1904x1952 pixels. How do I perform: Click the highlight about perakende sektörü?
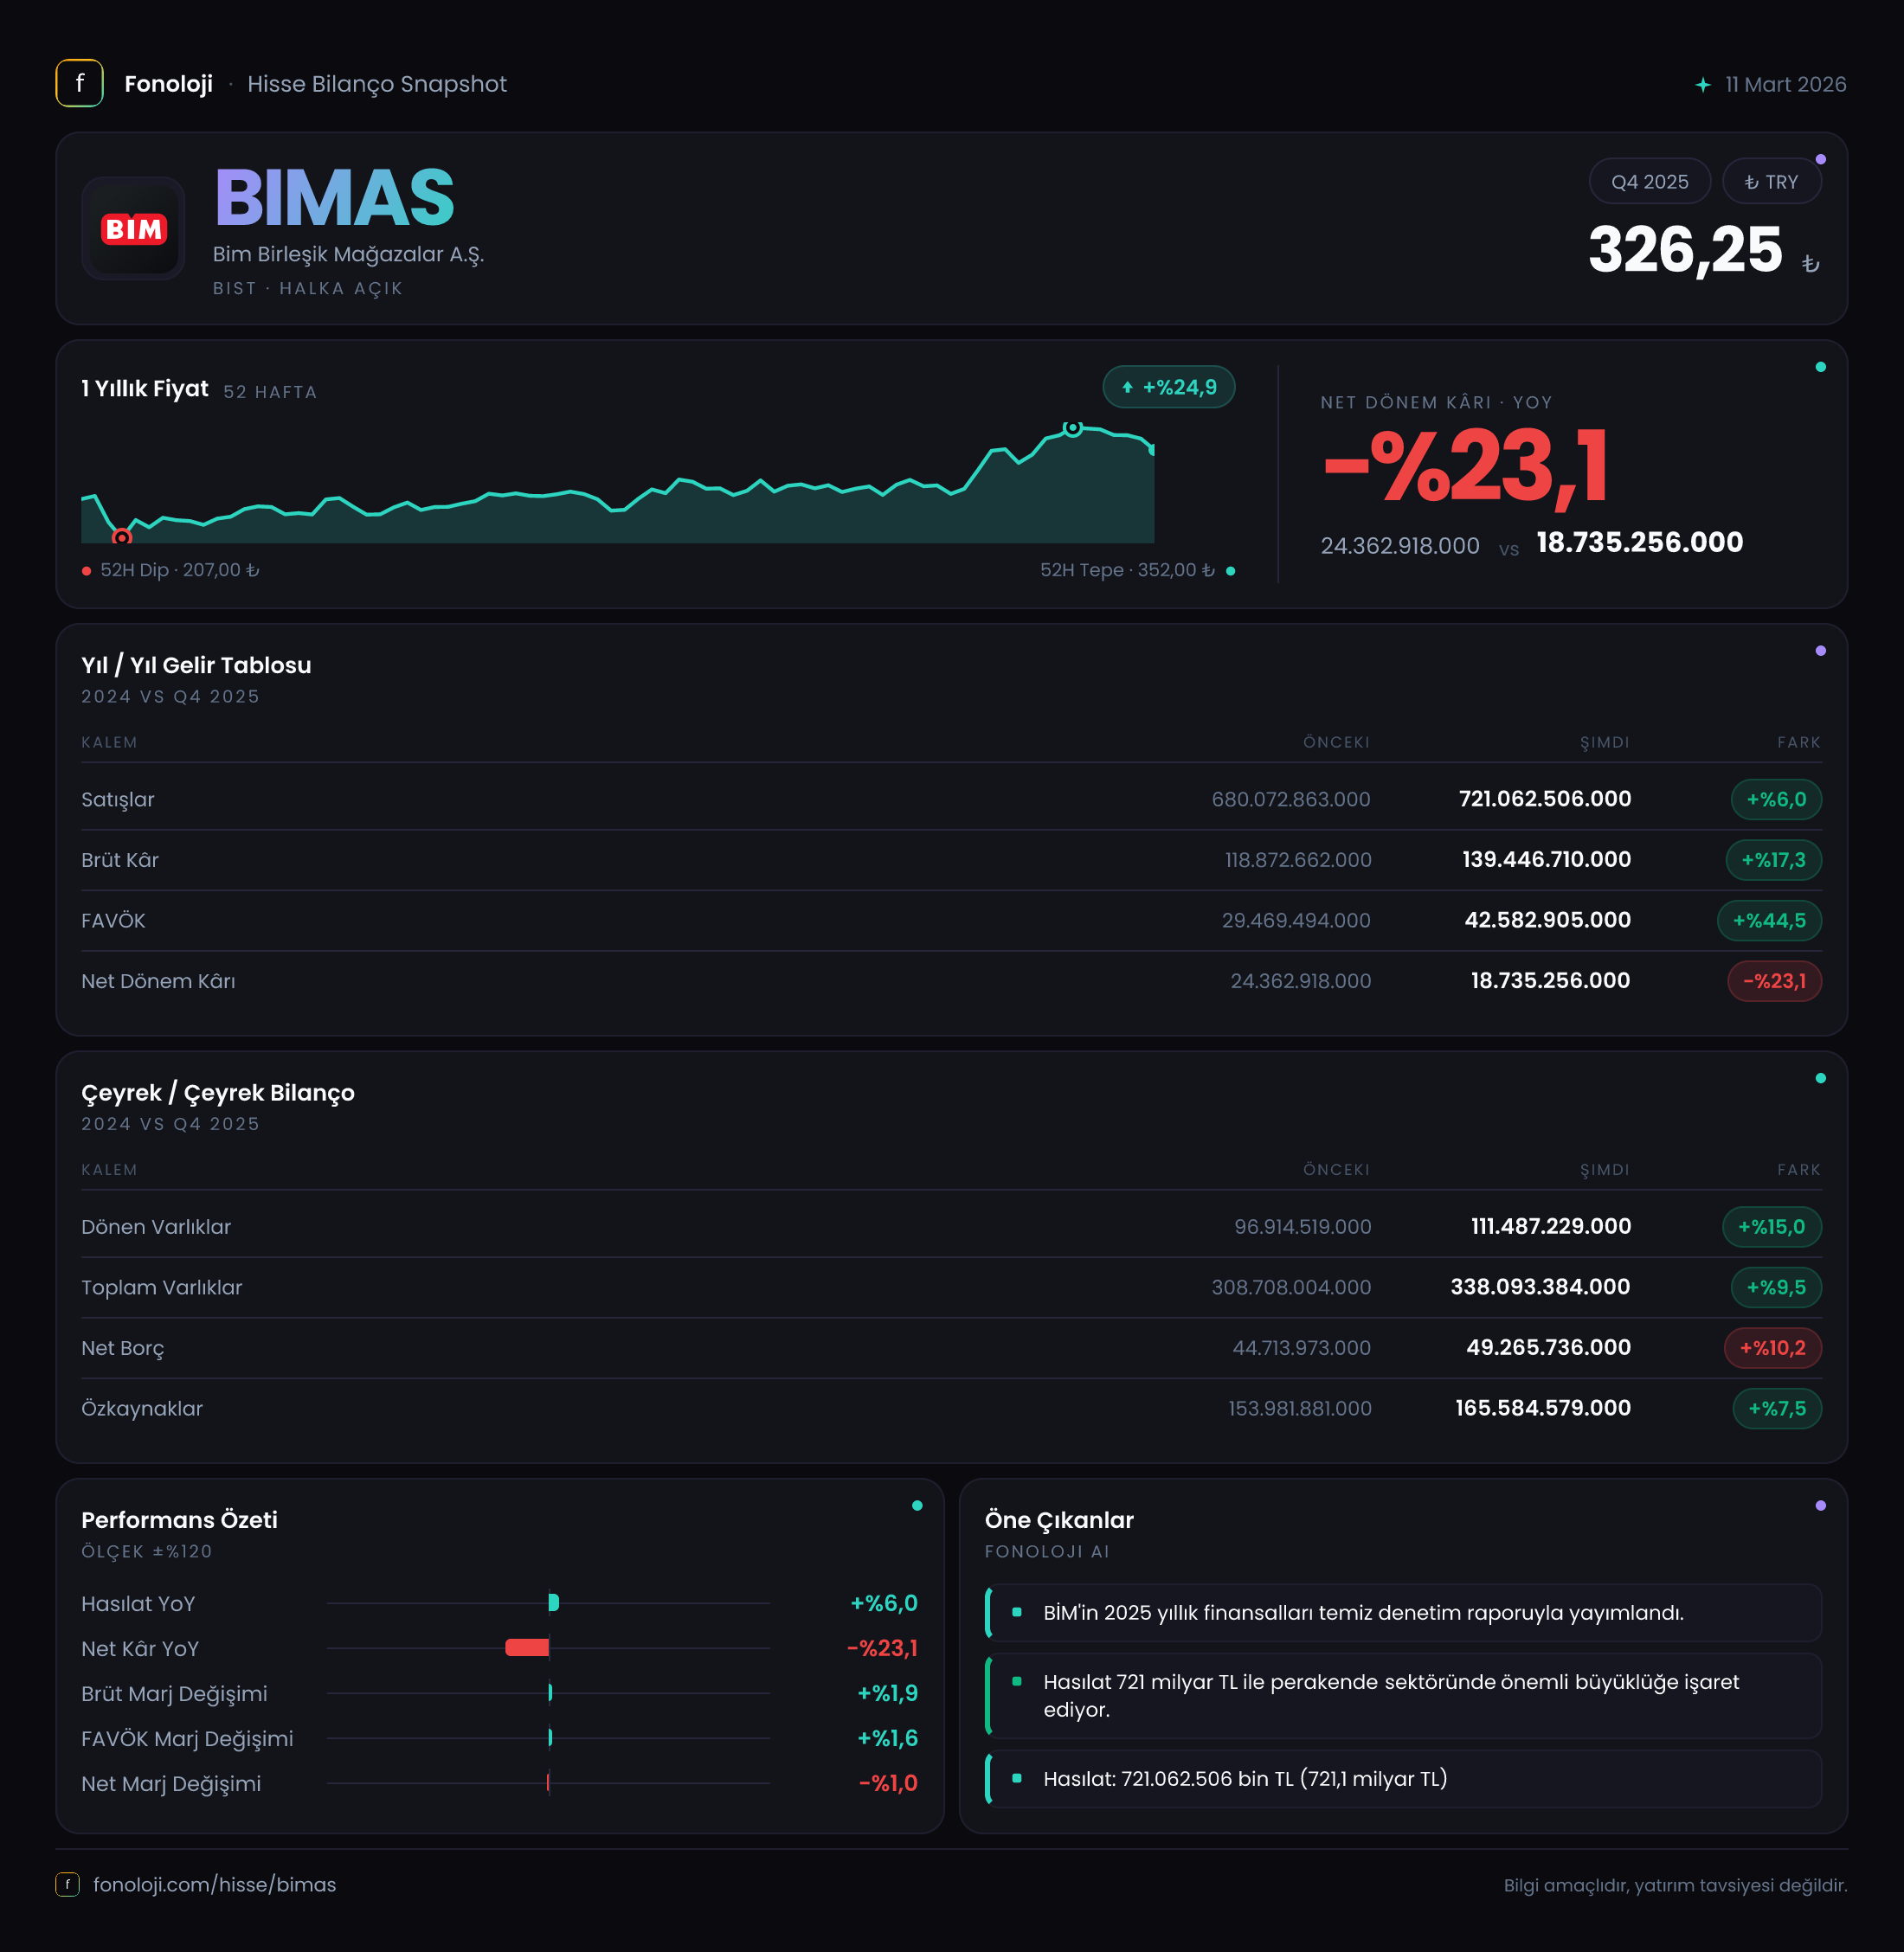click(1403, 1696)
